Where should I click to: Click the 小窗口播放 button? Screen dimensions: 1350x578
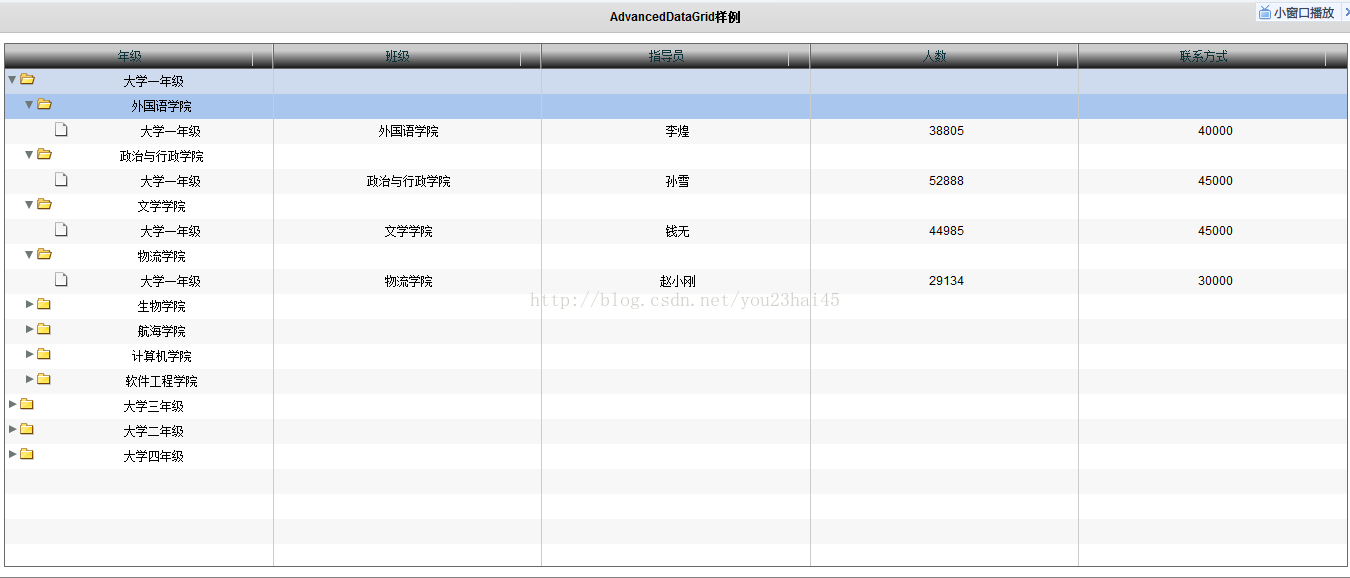pyautogui.click(x=1297, y=13)
